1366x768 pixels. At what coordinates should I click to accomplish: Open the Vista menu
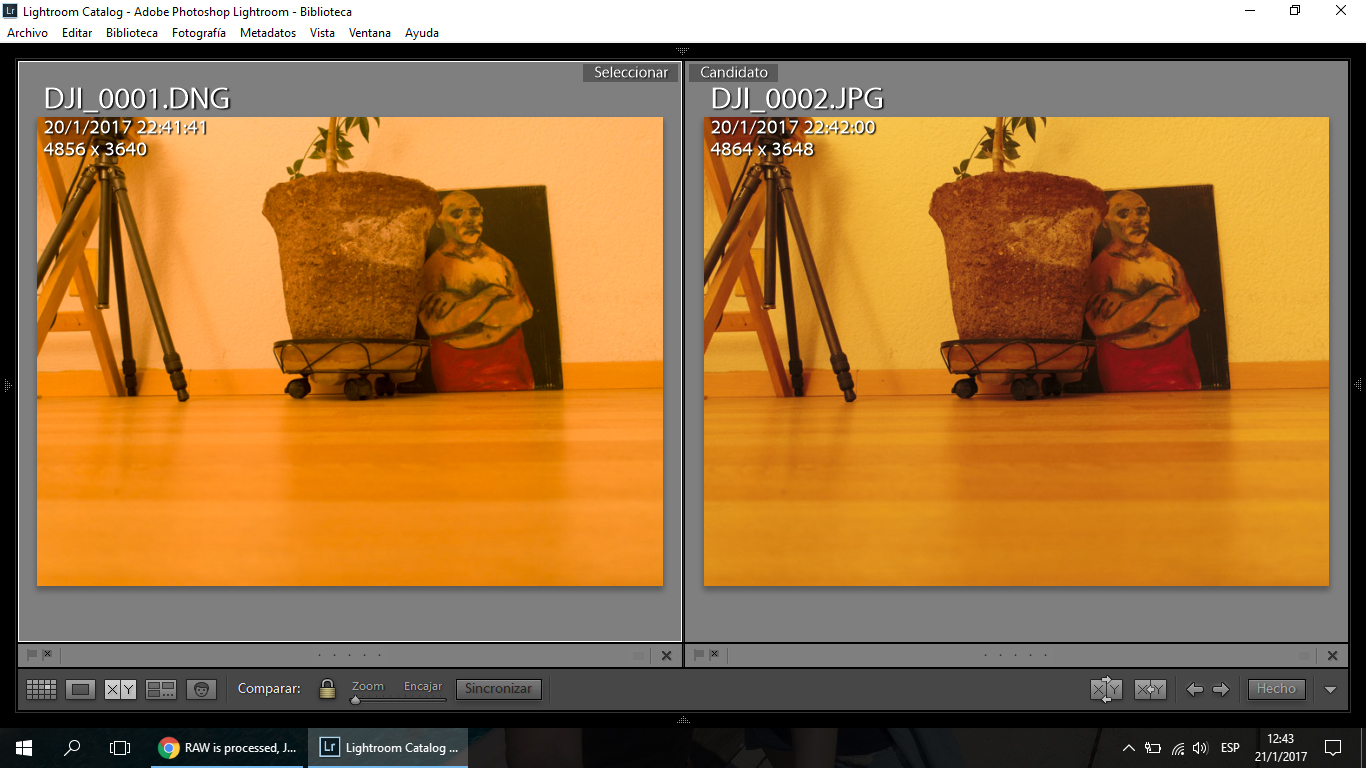(x=322, y=33)
